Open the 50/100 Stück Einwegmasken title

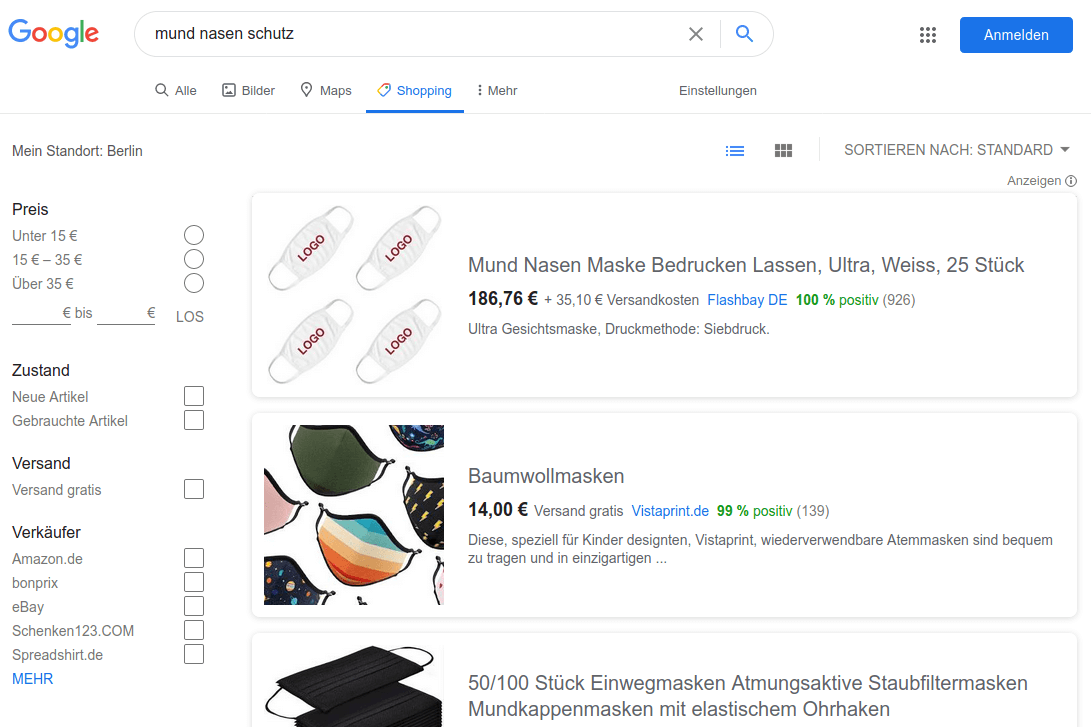[x=747, y=696]
